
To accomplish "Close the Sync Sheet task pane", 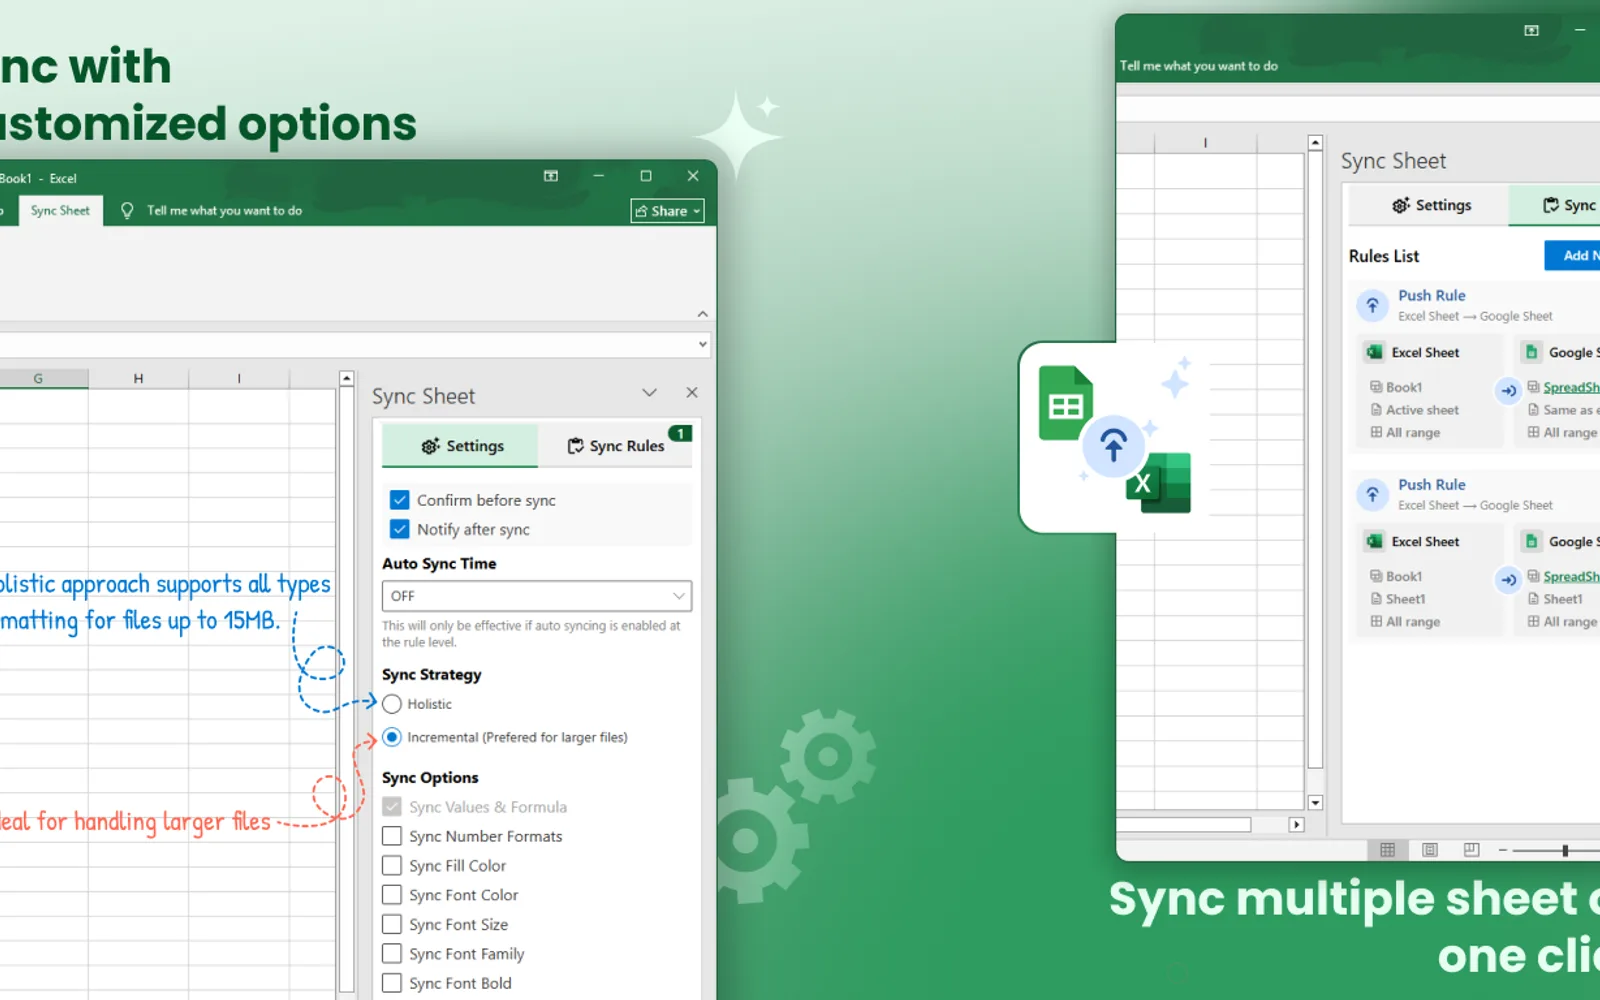I will tap(692, 393).
